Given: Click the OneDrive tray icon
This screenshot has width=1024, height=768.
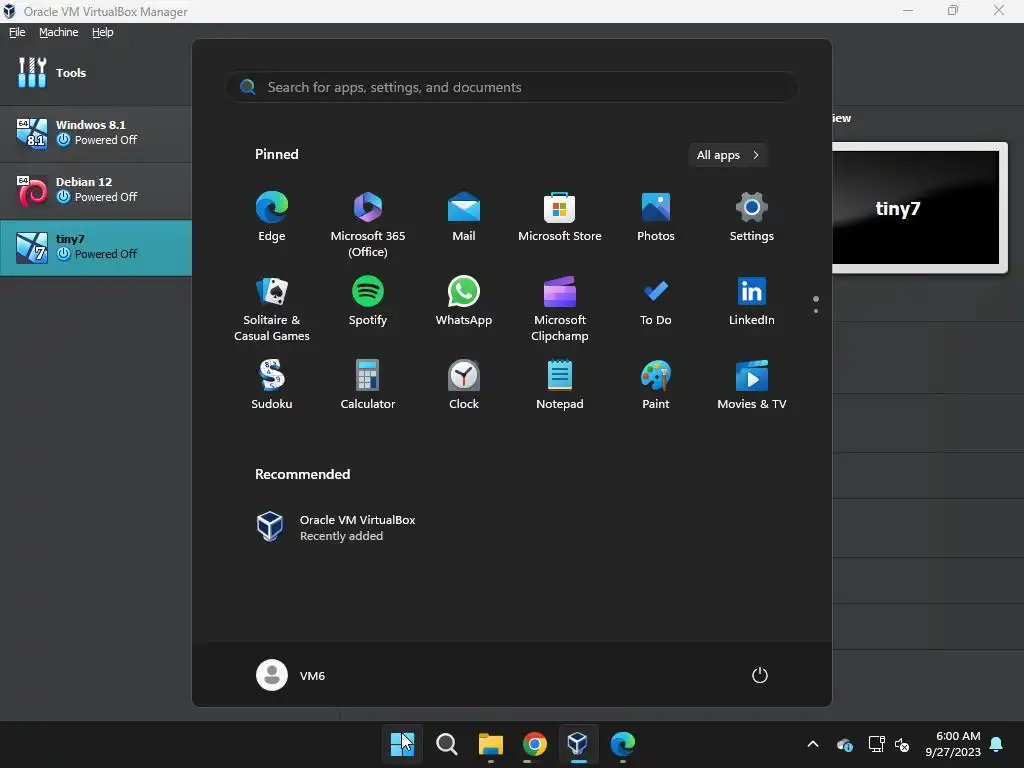Looking at the screenshot, I should tap(845, 744).
